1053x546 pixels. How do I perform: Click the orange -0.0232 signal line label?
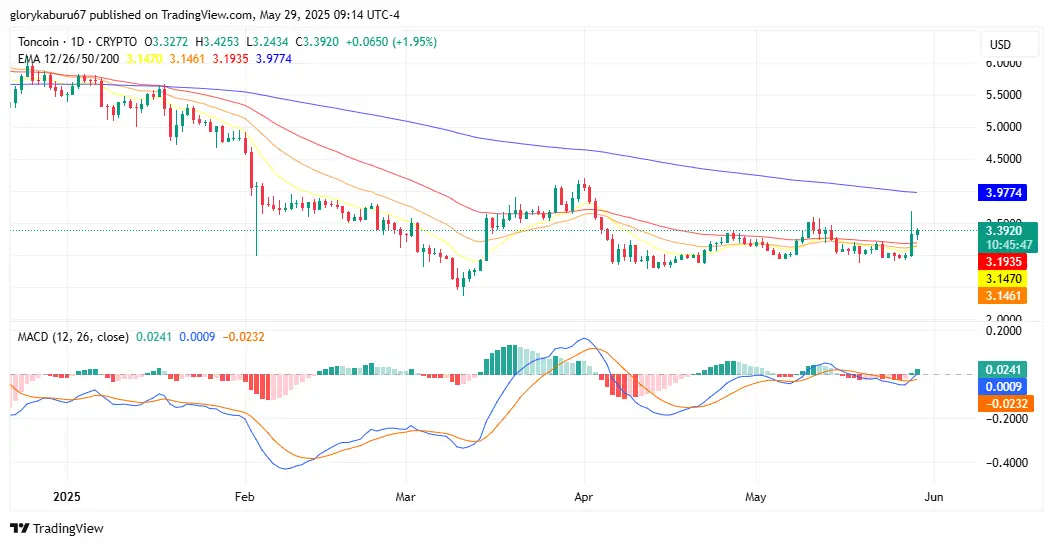pos(1003,403)
